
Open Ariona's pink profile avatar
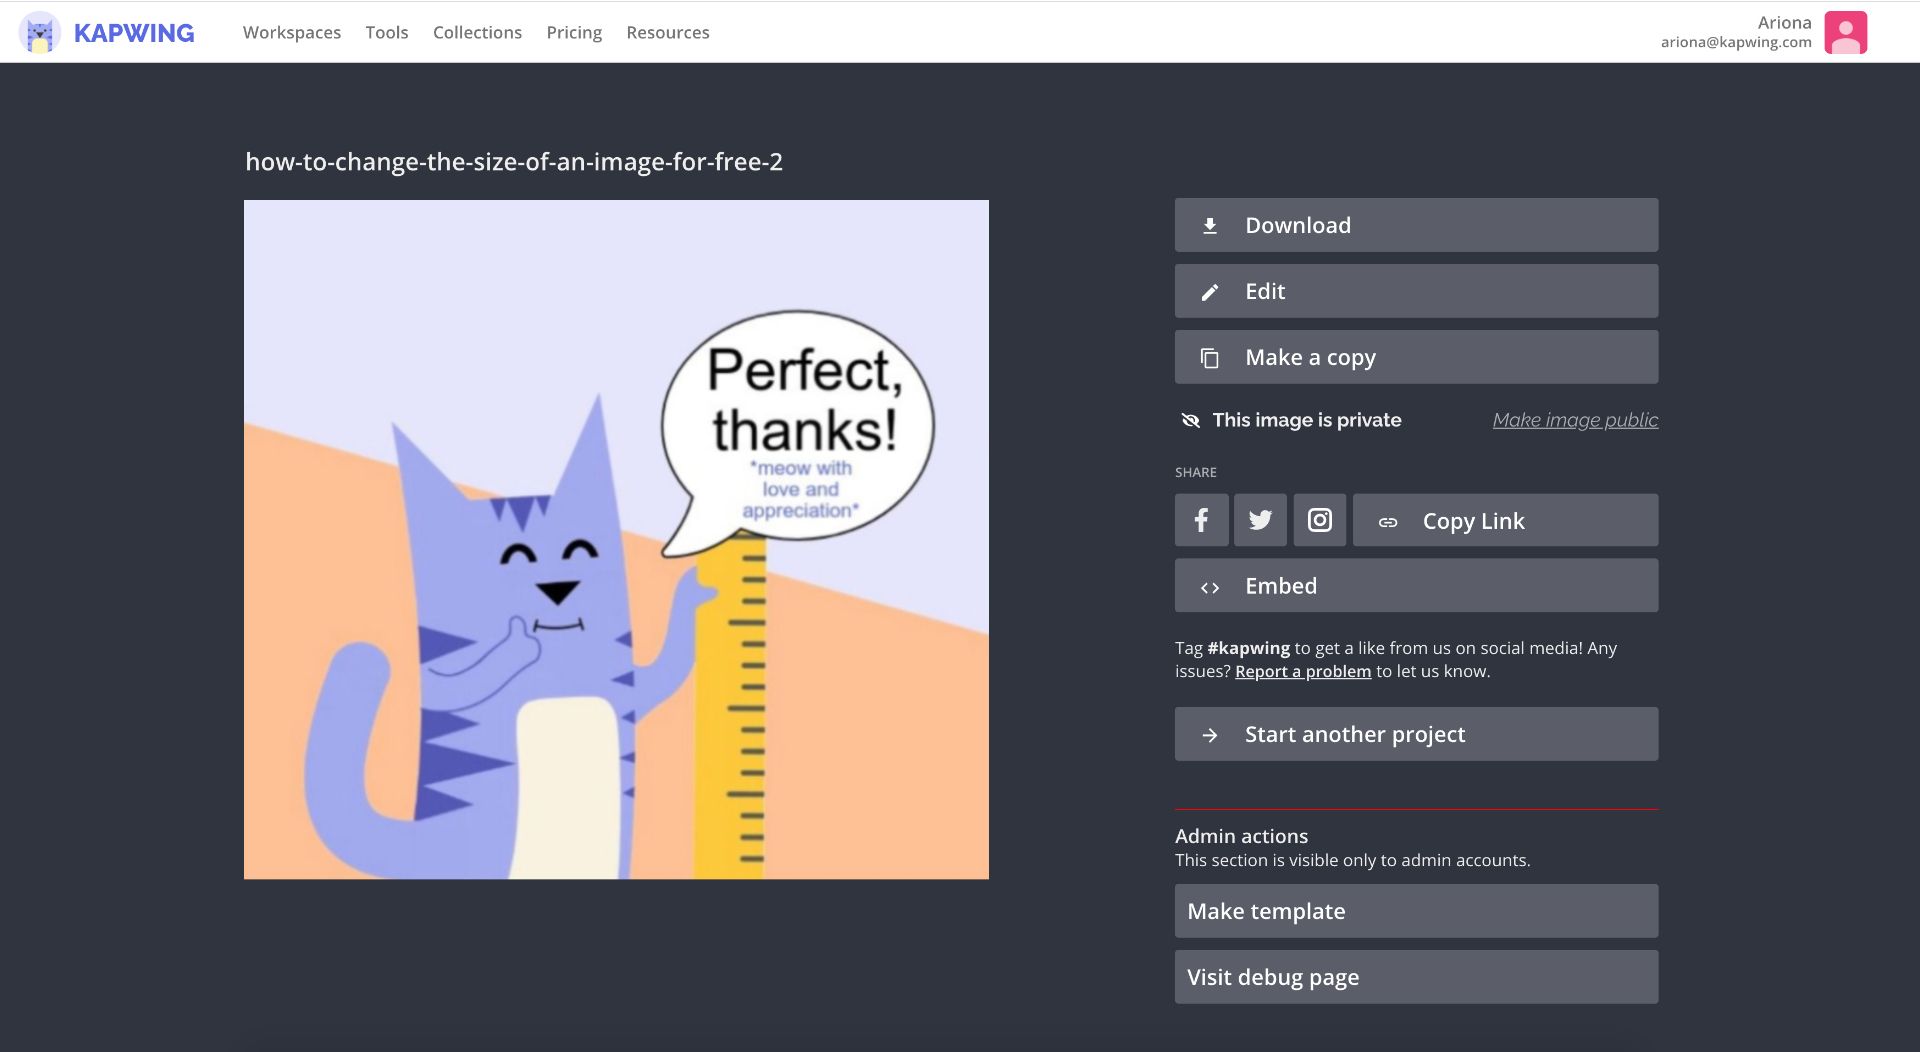point(1845,32)
